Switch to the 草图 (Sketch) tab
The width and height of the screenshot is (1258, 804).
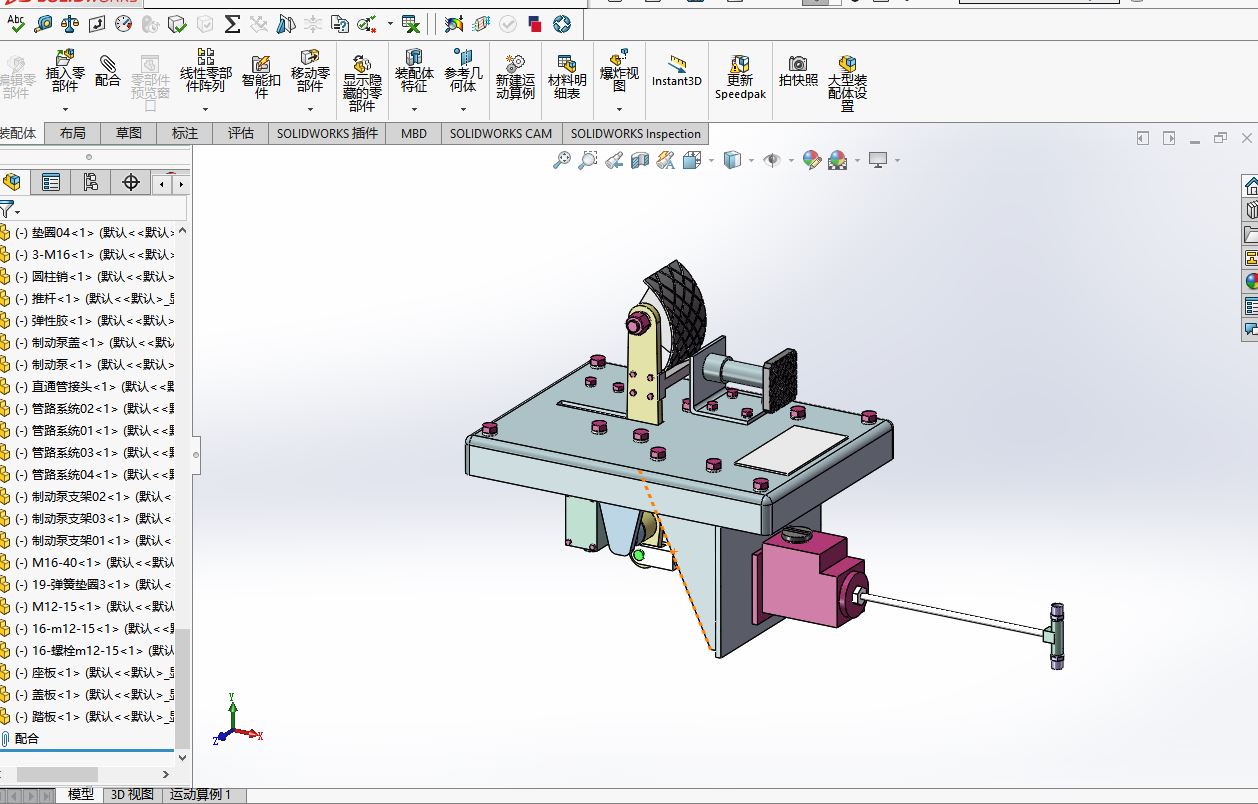click(129, 133)
